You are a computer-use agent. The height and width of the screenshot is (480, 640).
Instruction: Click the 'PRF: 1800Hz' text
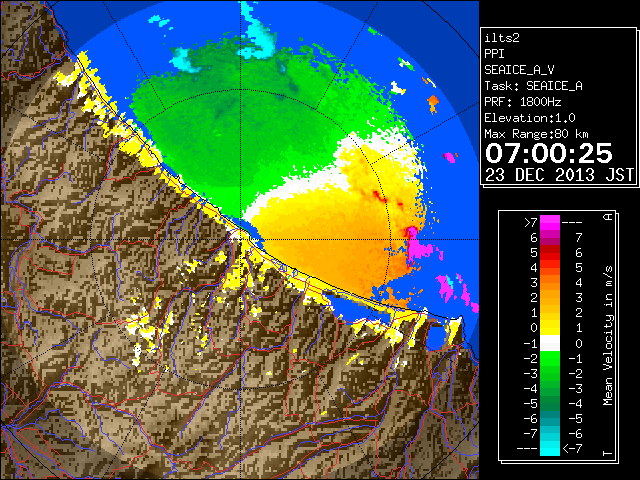click(523, 102)
